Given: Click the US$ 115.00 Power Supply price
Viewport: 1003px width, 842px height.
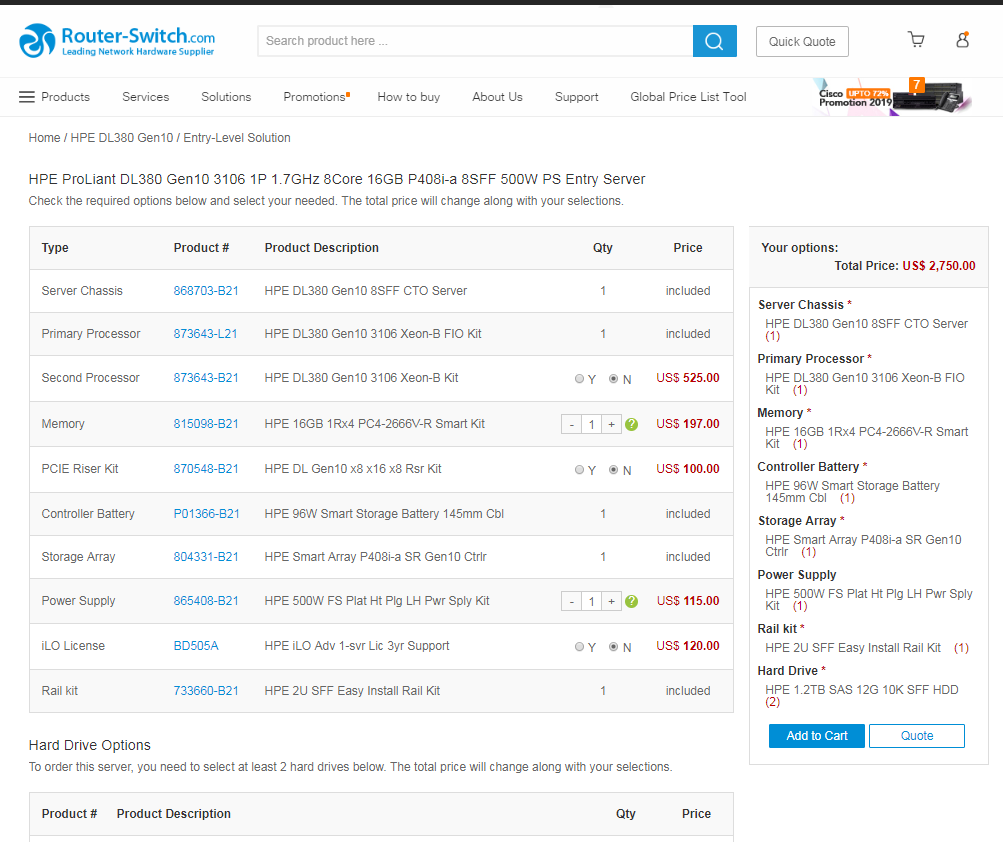Looking at the screenshot, I should click(688, 601).
